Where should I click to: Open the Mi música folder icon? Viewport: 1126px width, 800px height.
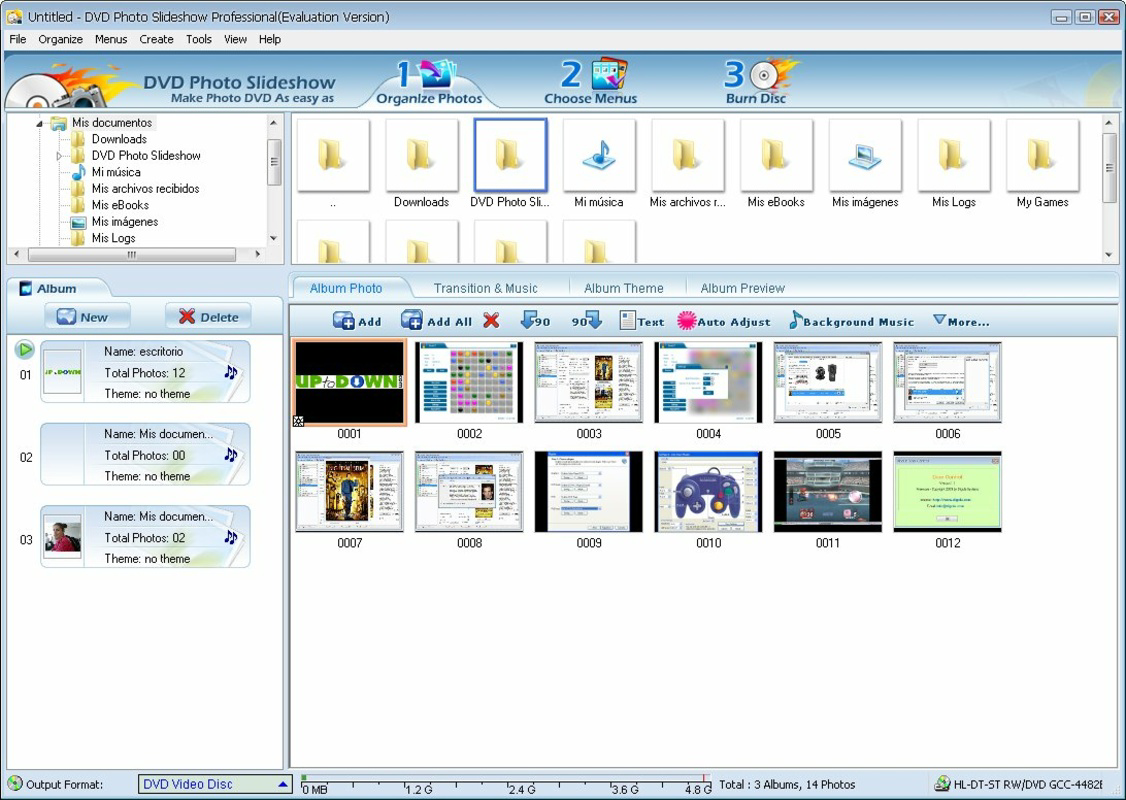pos(599,156)
